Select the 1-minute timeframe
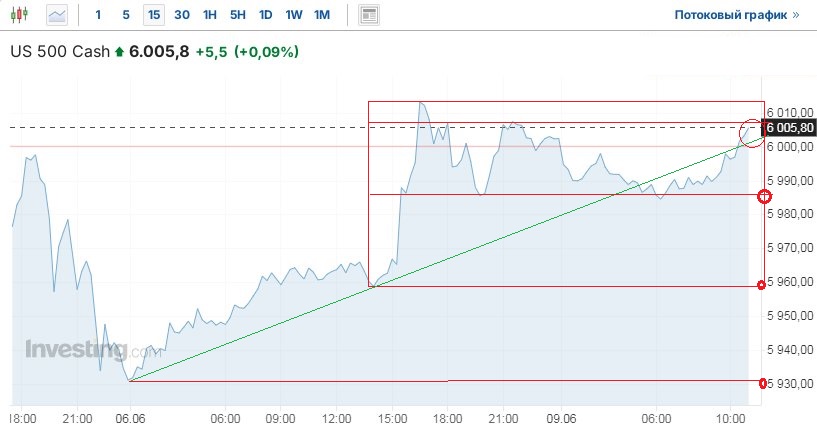Viewport: 817px width, 429px height. pos(97,15)
